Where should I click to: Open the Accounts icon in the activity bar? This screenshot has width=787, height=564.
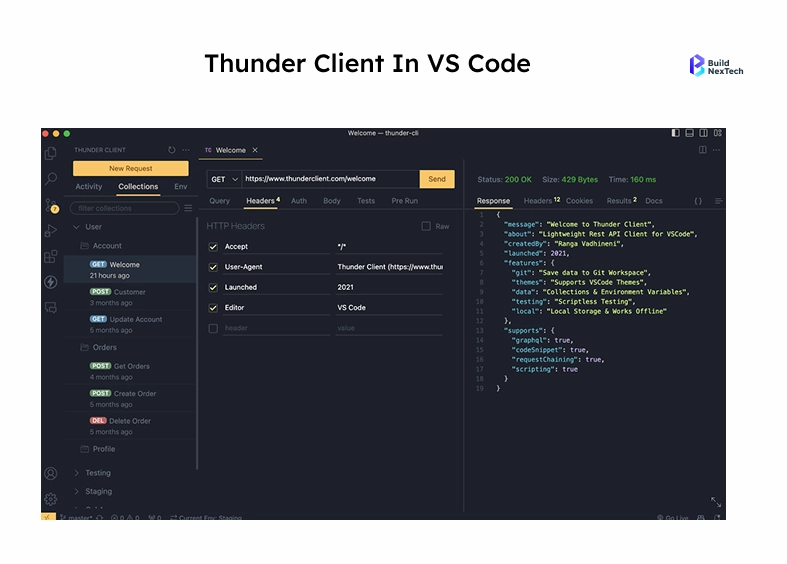[x=51, y=473]
